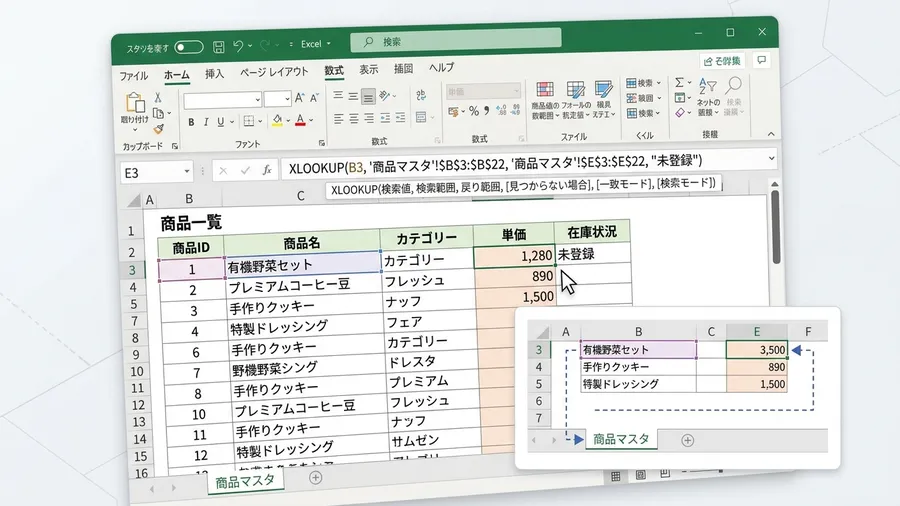Select cell 1,280 in 単価 column
Viewport: 900px width, 506px height.
[514, 256]
